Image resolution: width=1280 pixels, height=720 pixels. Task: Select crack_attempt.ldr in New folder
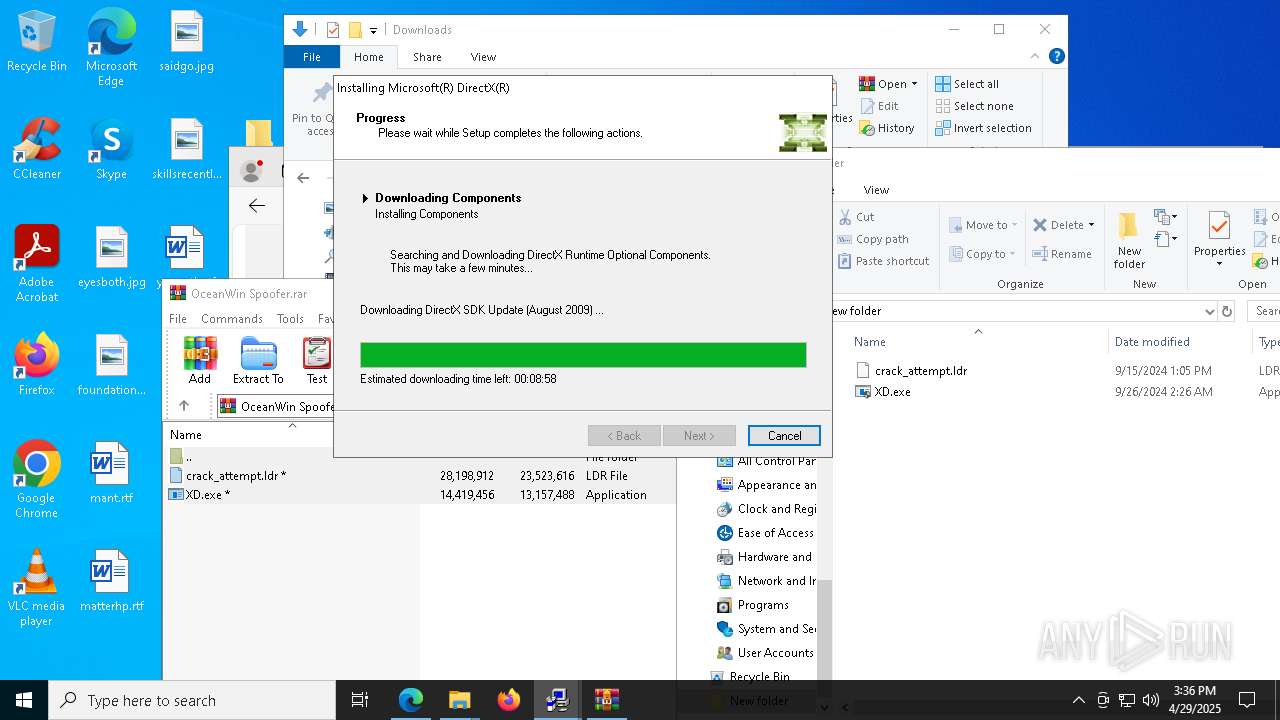(911, 370)
